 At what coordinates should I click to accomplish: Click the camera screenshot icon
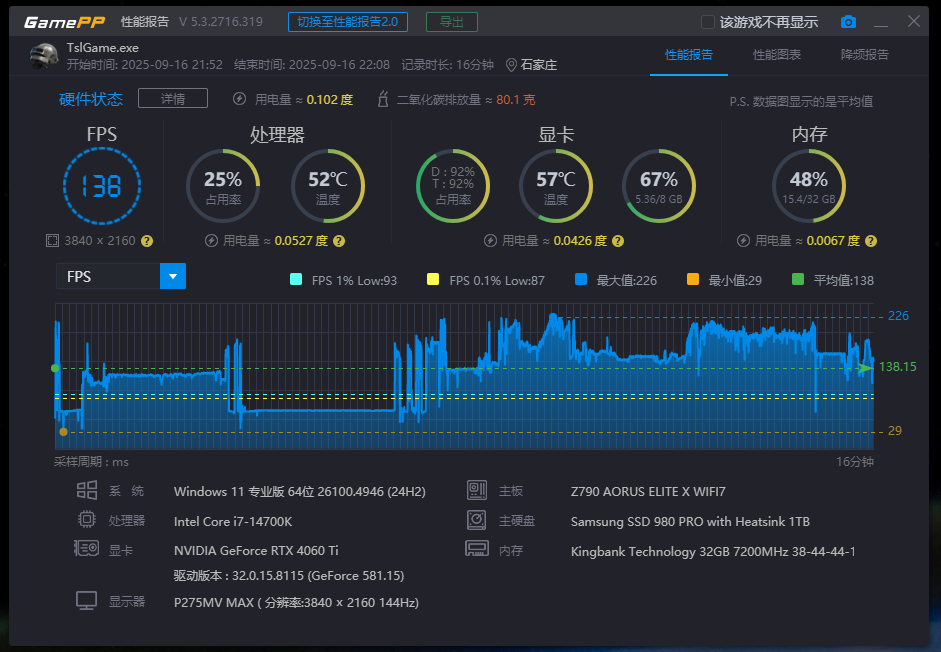click(848, 22)
